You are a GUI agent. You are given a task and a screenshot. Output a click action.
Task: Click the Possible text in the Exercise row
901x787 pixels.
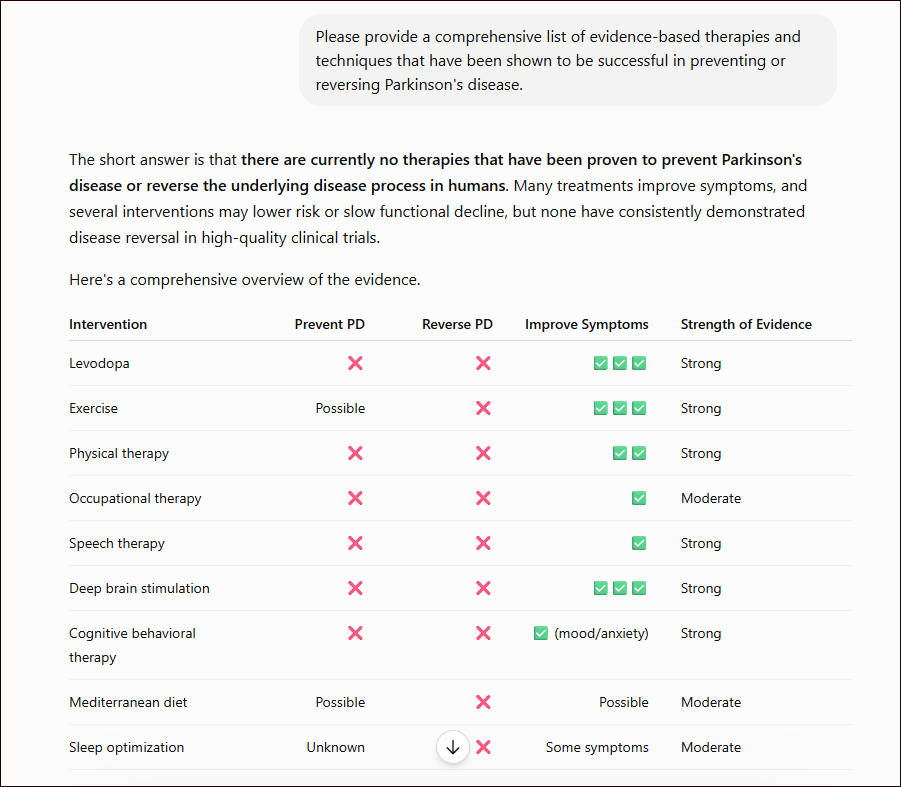(340, 408)
